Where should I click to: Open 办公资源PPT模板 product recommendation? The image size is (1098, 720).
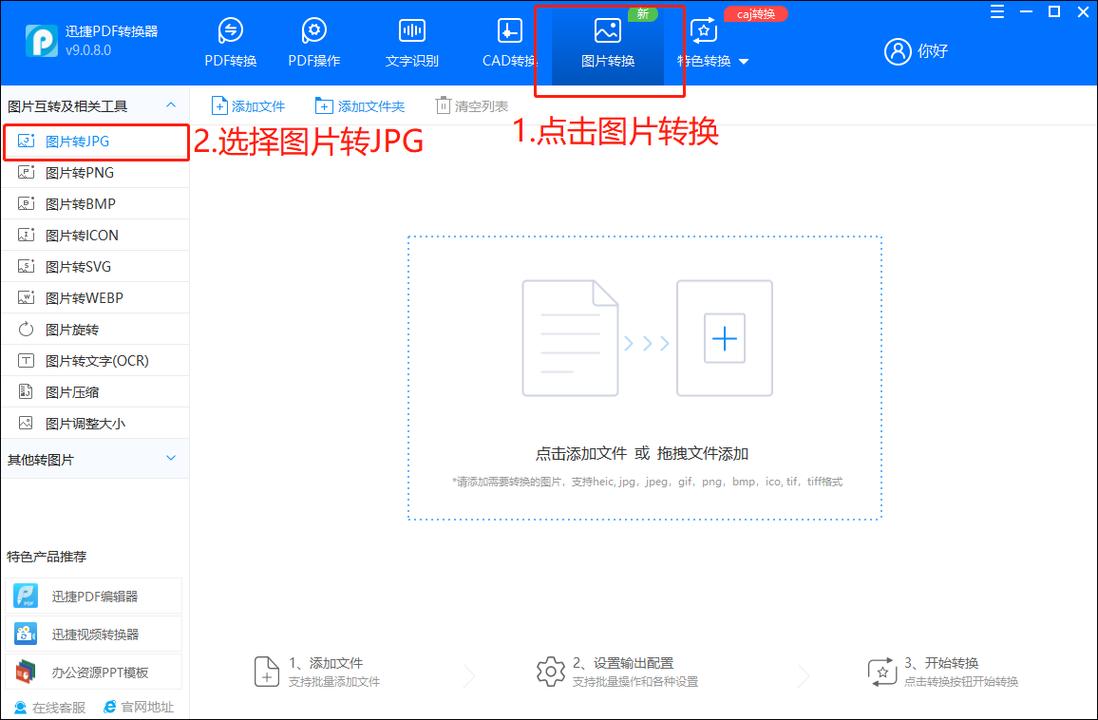tap(93, 672)
